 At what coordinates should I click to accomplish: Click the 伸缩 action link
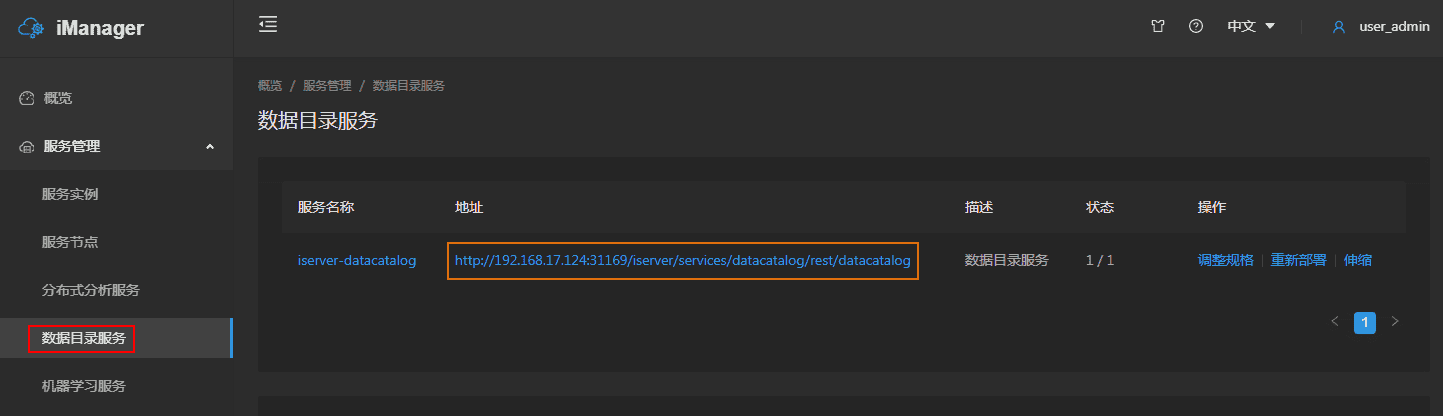(1357, 260)
